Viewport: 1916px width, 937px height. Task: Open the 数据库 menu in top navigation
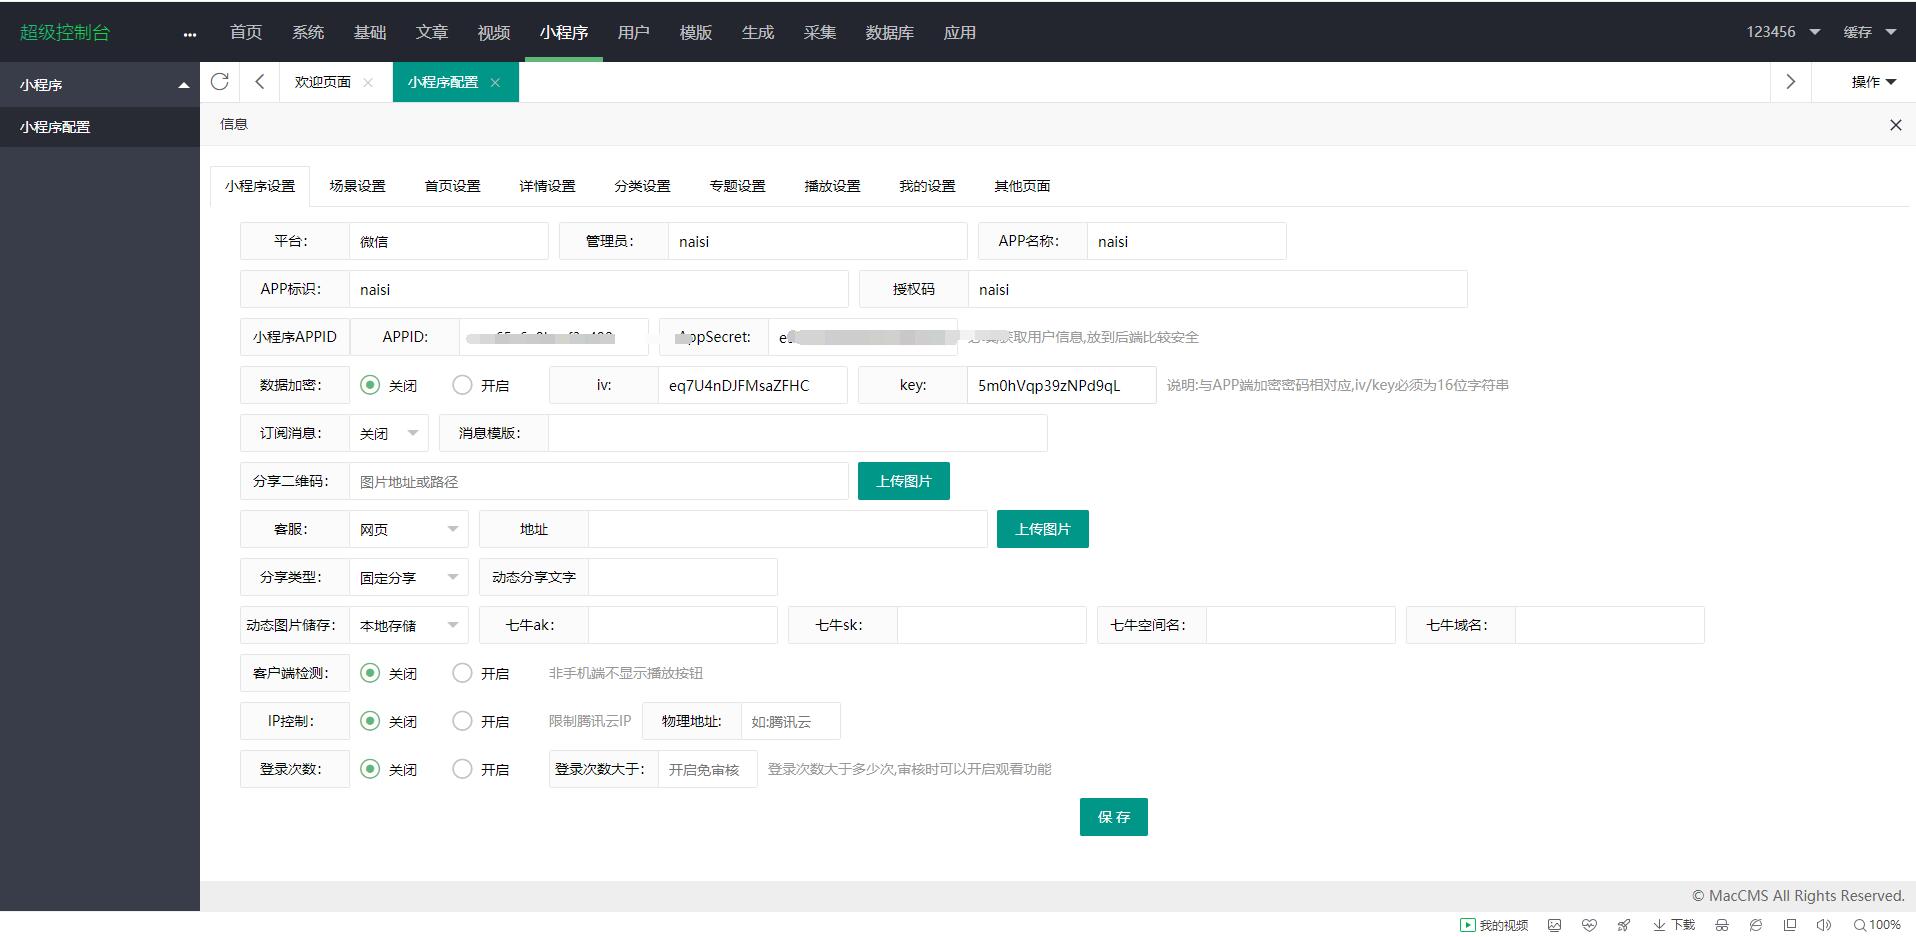point(889,32)
